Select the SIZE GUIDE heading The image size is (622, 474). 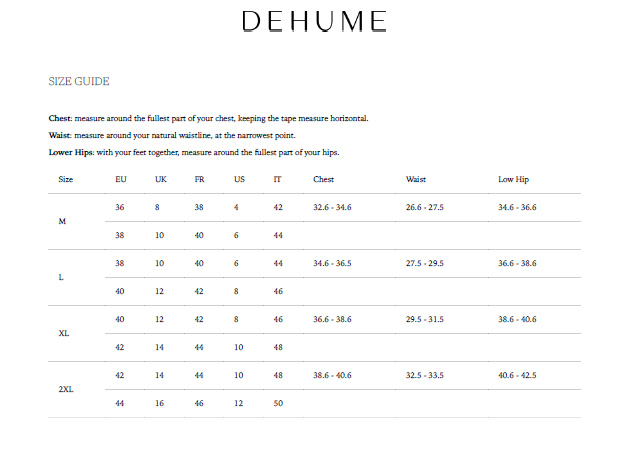click(x=79, y=81)
